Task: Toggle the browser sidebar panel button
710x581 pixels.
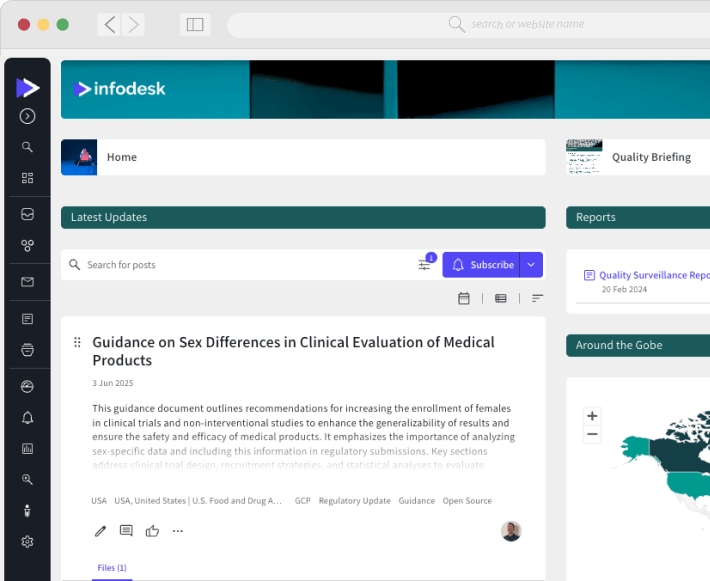Action: (195, 24)
